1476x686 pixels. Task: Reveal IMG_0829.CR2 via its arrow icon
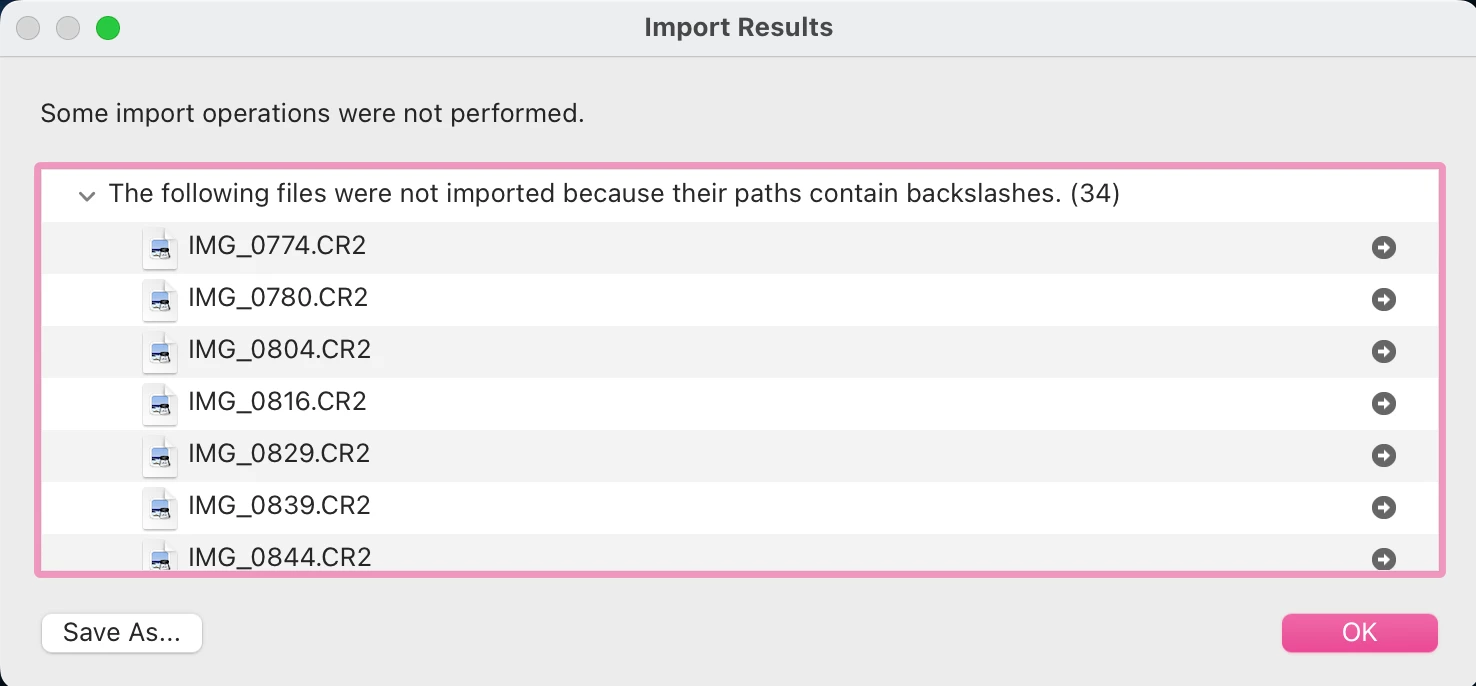[x=1384, y=455]
